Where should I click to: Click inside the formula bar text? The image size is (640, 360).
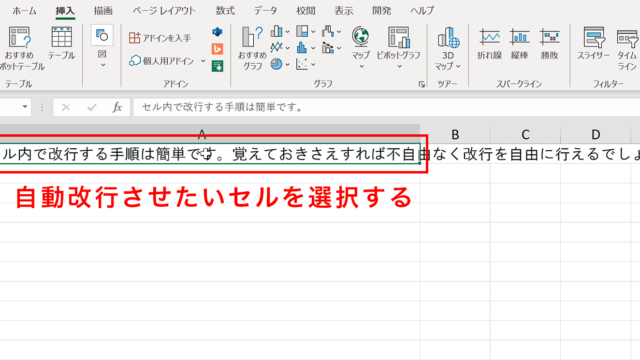387,107
